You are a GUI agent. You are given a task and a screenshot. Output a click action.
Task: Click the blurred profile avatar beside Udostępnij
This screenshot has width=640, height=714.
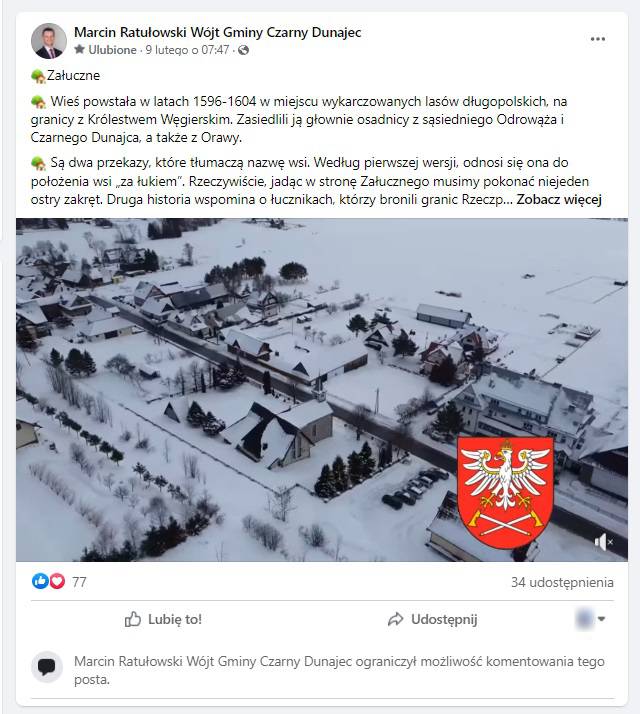(585, 619)
